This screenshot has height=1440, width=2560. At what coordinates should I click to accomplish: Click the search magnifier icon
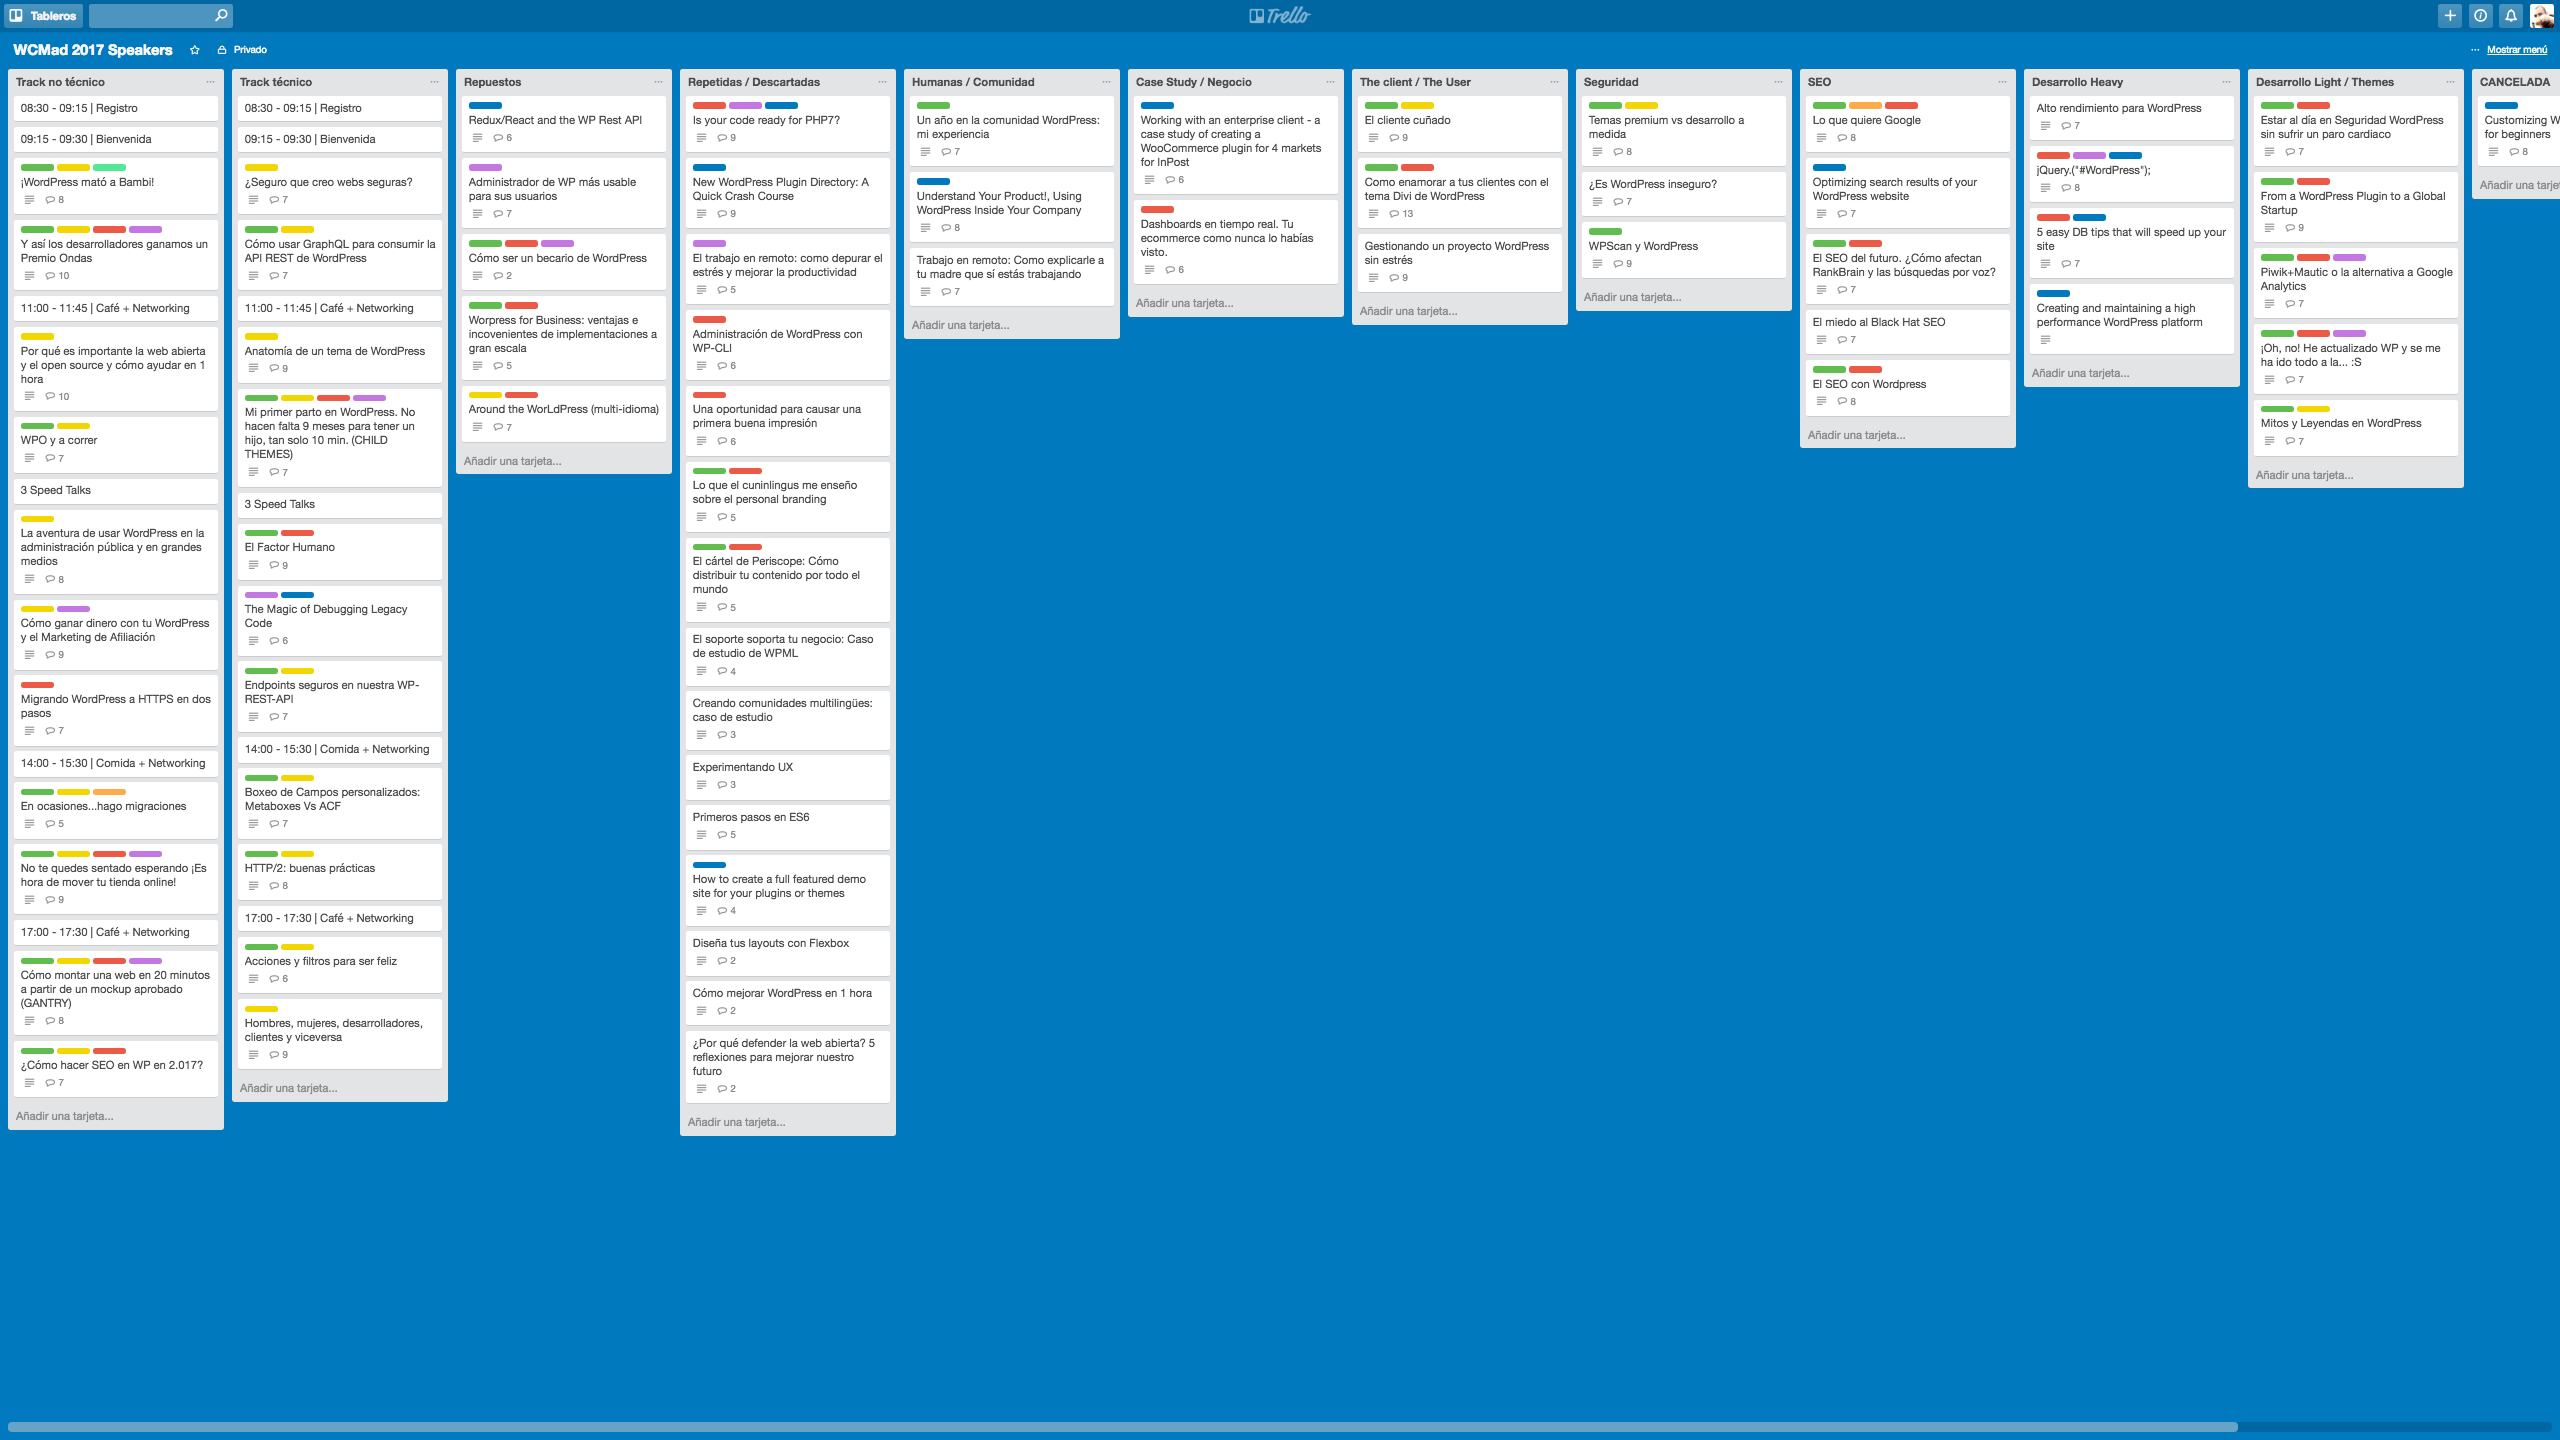[221, 15]
